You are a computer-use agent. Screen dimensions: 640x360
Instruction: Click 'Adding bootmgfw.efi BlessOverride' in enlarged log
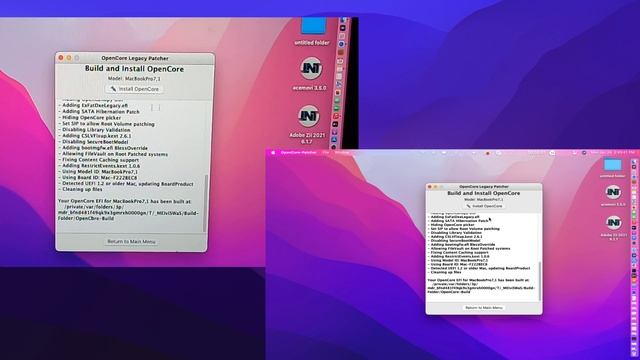103,148
